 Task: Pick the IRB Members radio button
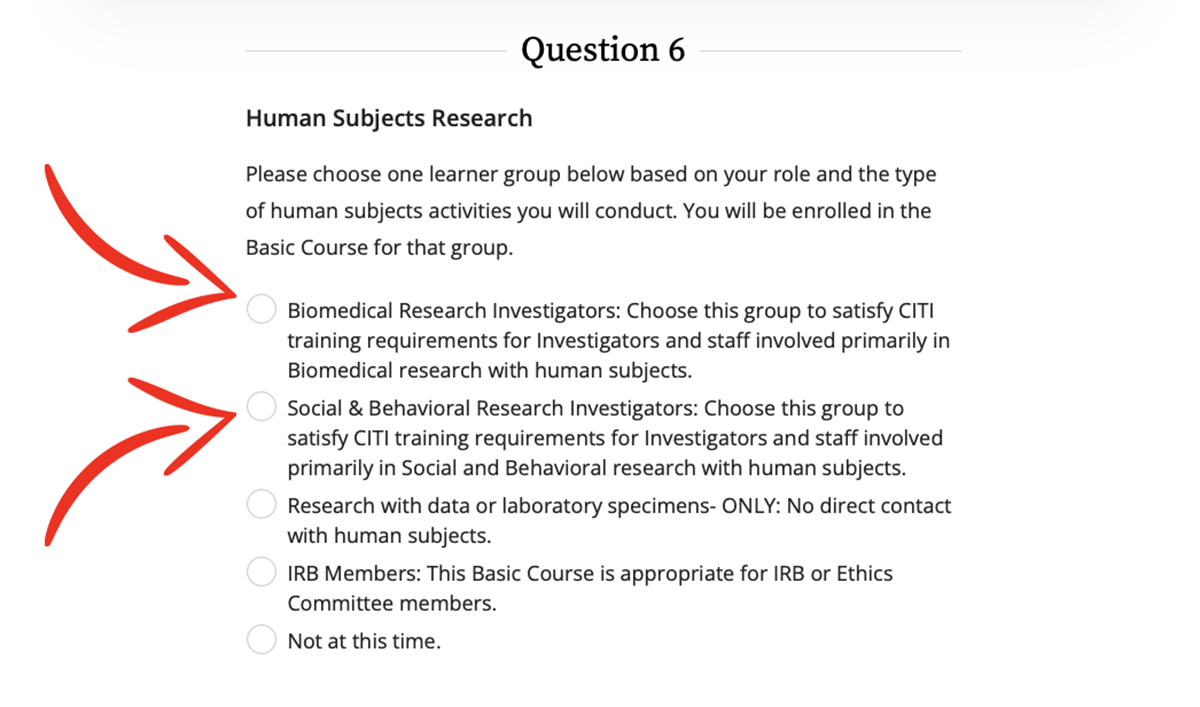tap(261, 573)
